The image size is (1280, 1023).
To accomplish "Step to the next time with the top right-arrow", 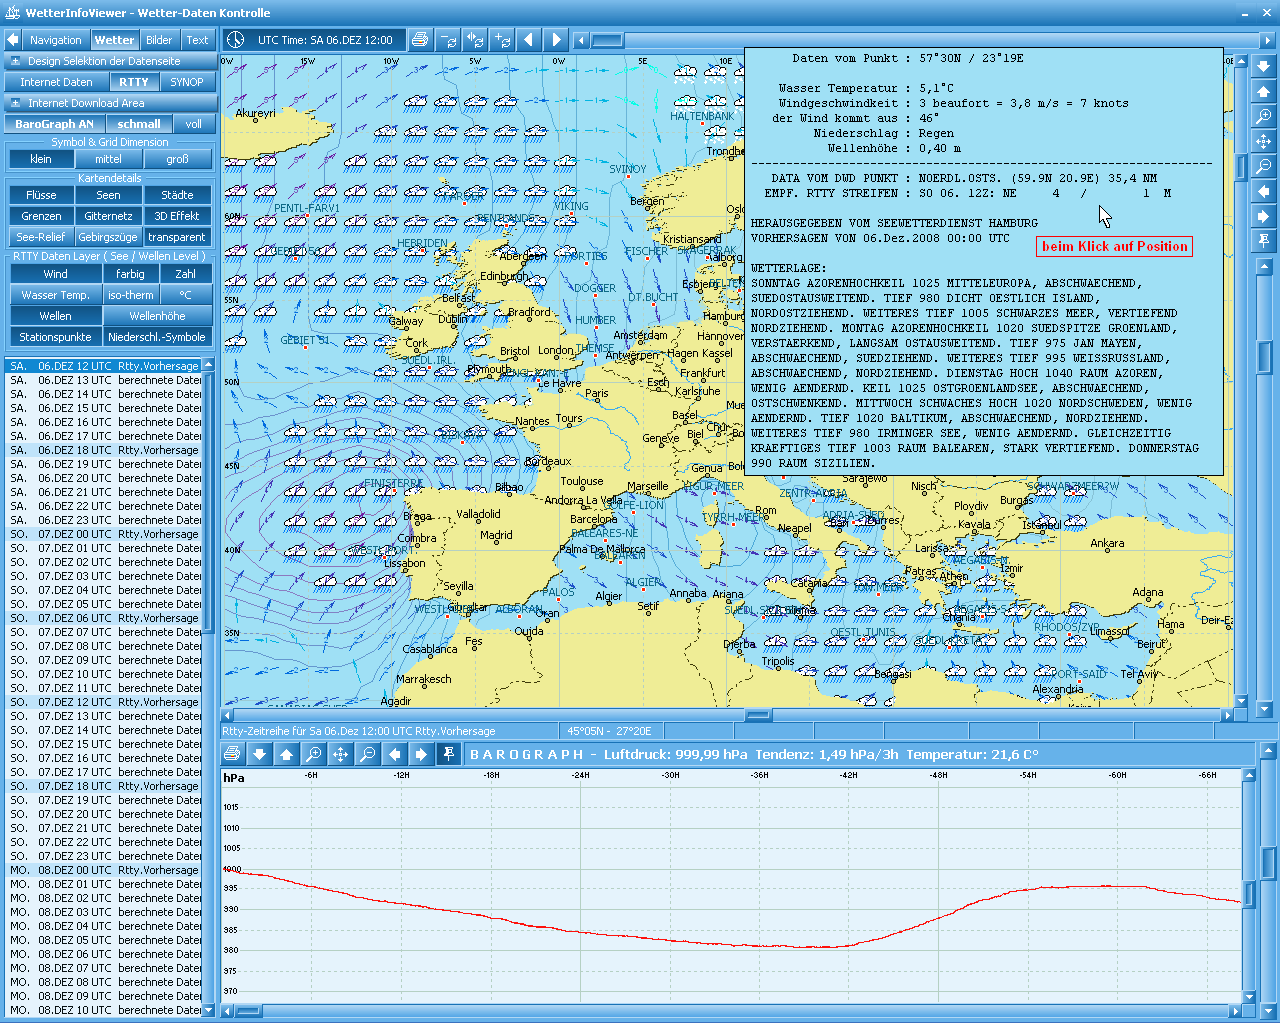I will pos(556,40).
